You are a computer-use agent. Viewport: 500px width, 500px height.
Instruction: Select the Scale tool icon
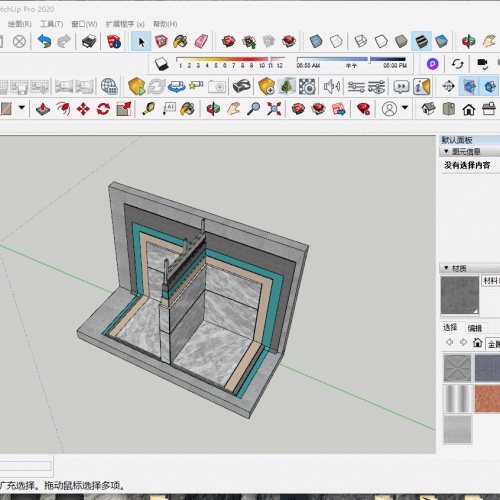pyautogui.click(x=124, y=109)
